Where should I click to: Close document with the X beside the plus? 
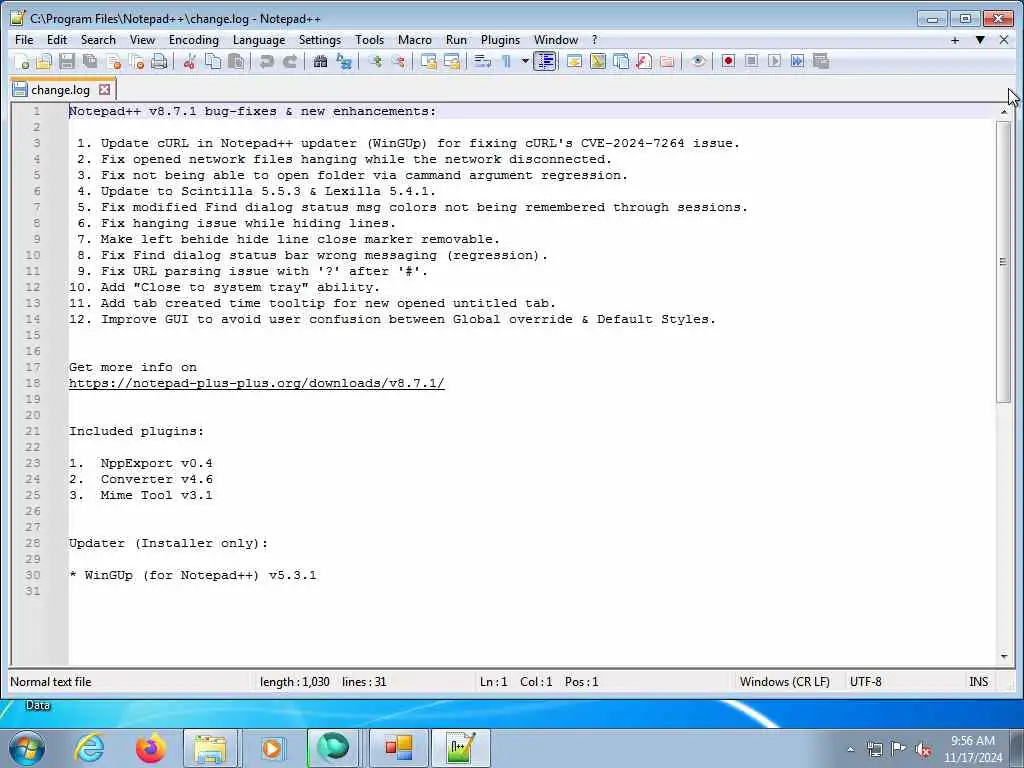coord(1004,40)
